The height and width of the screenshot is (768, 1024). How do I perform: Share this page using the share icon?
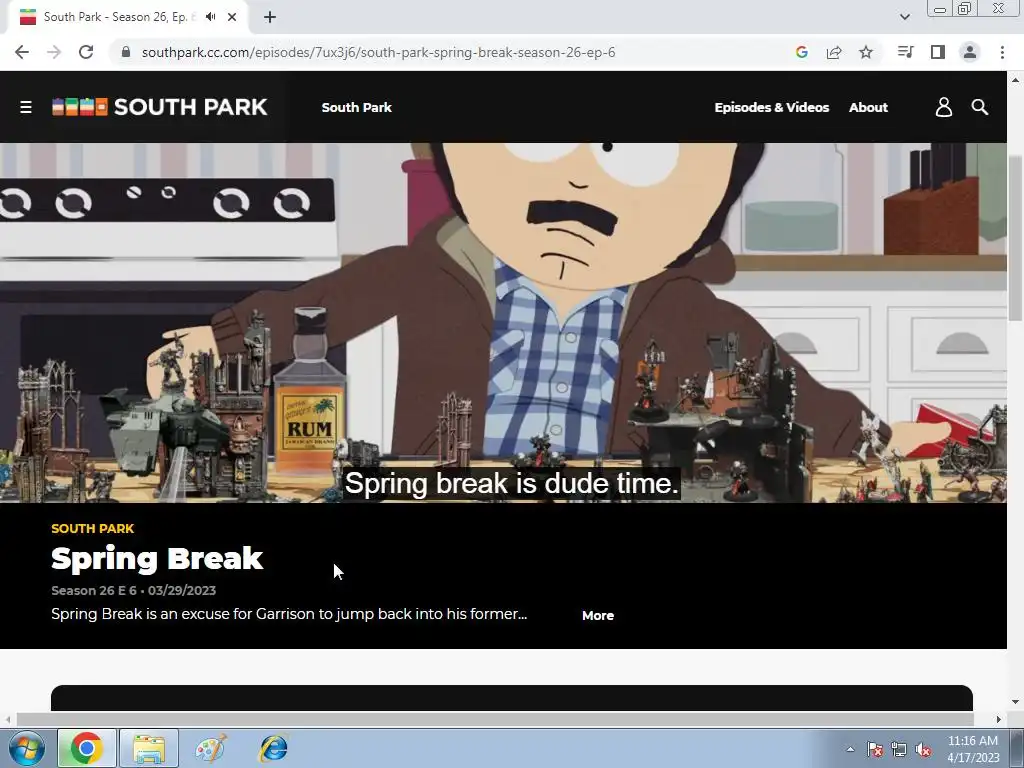tap(834, 52)
